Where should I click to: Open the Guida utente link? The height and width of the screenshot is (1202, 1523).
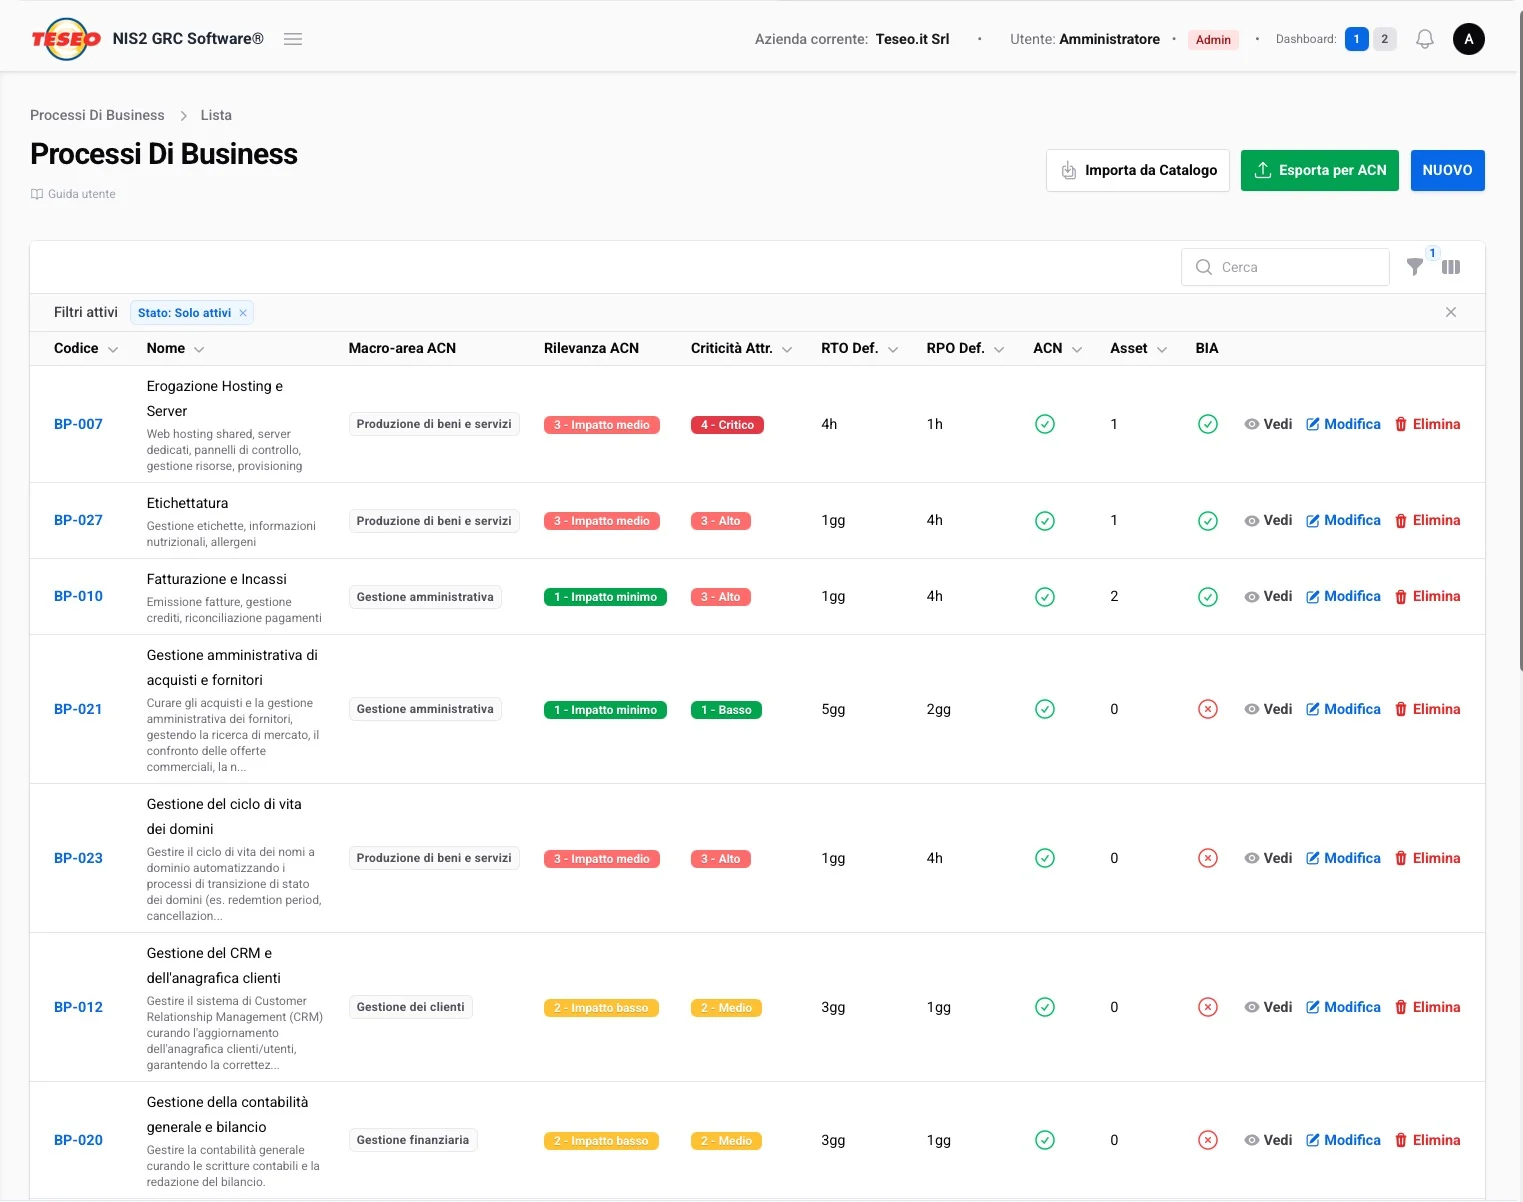[73, 194]
